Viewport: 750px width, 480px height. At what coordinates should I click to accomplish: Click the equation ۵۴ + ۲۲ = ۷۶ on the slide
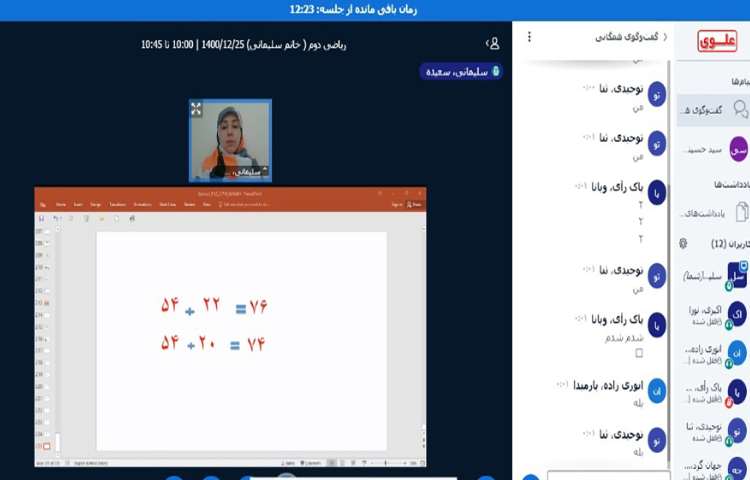point(214,305)
